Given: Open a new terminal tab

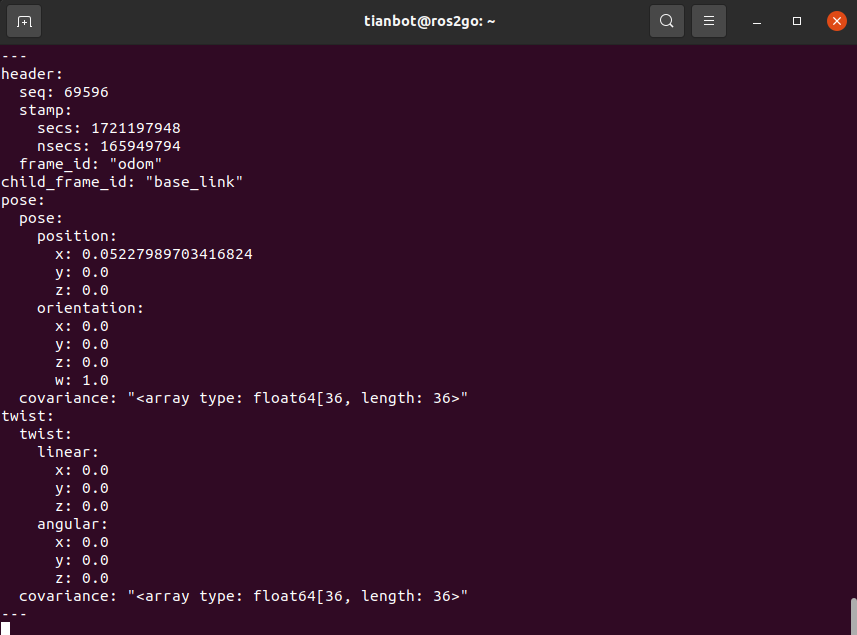Looking at the screenshot, I should click(x=24, y=21).
